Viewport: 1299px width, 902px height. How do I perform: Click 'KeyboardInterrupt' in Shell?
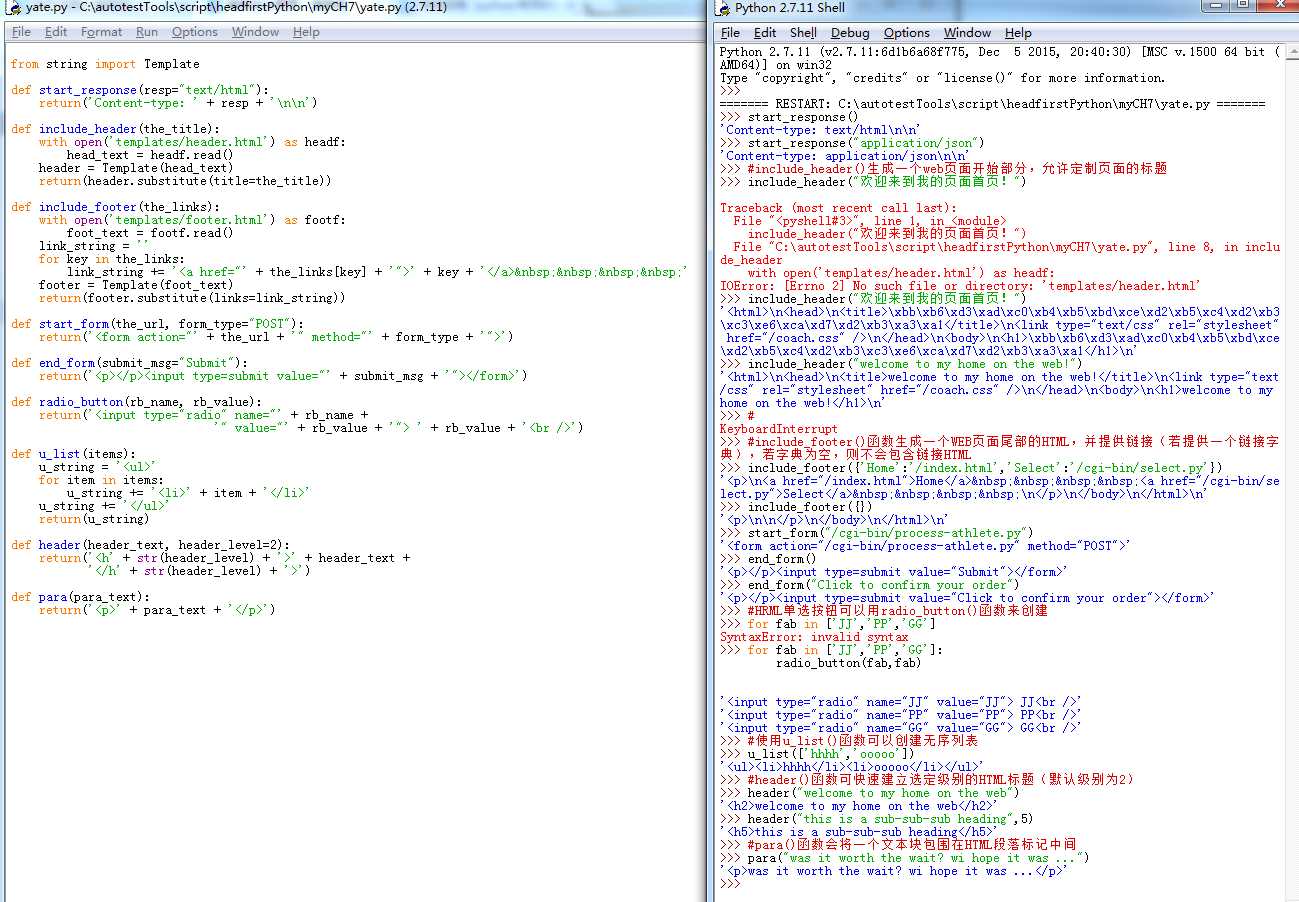click(x=779, y=429)
